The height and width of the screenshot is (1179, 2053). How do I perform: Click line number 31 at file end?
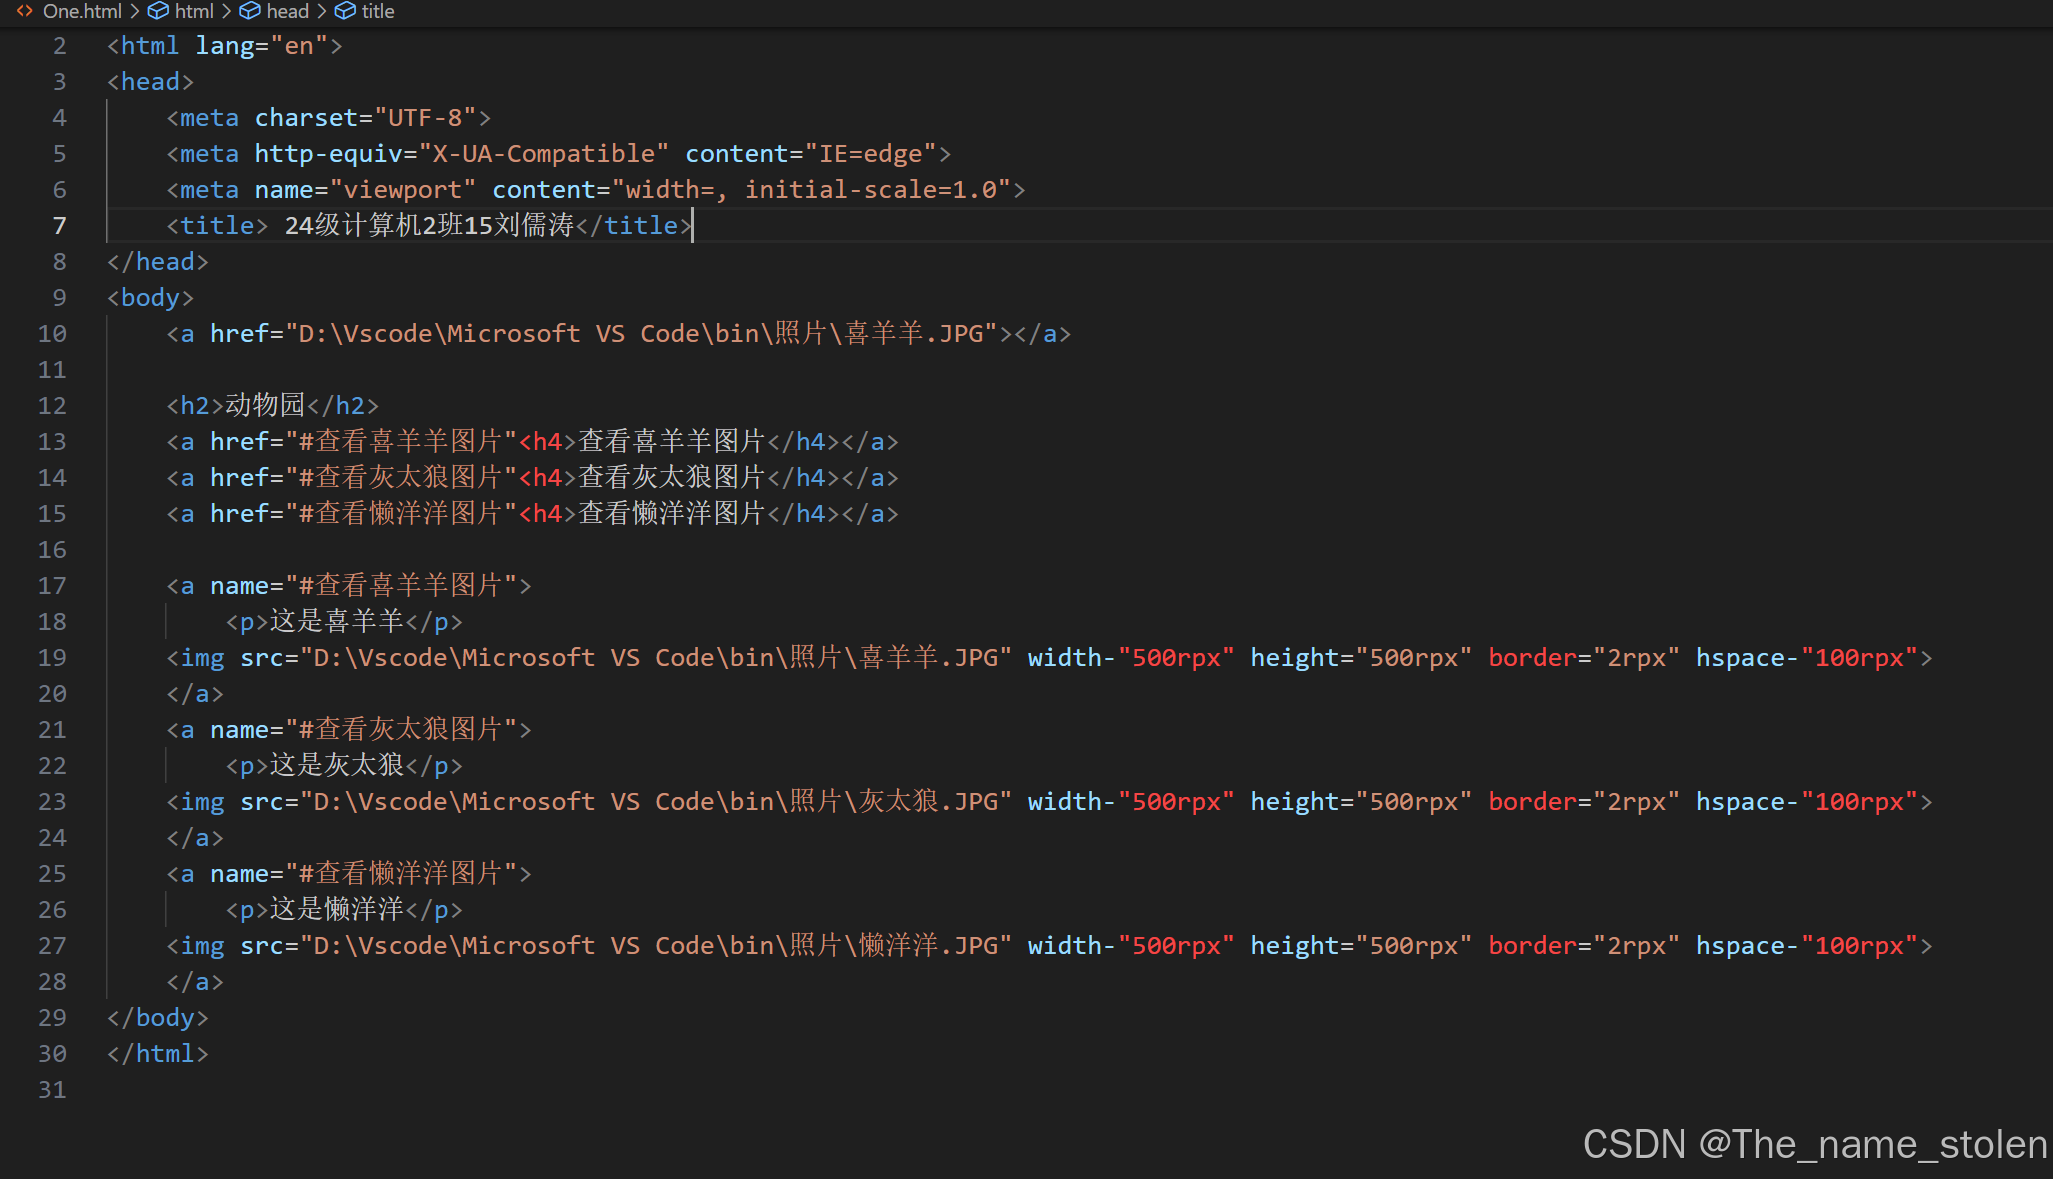(52, 1090)
